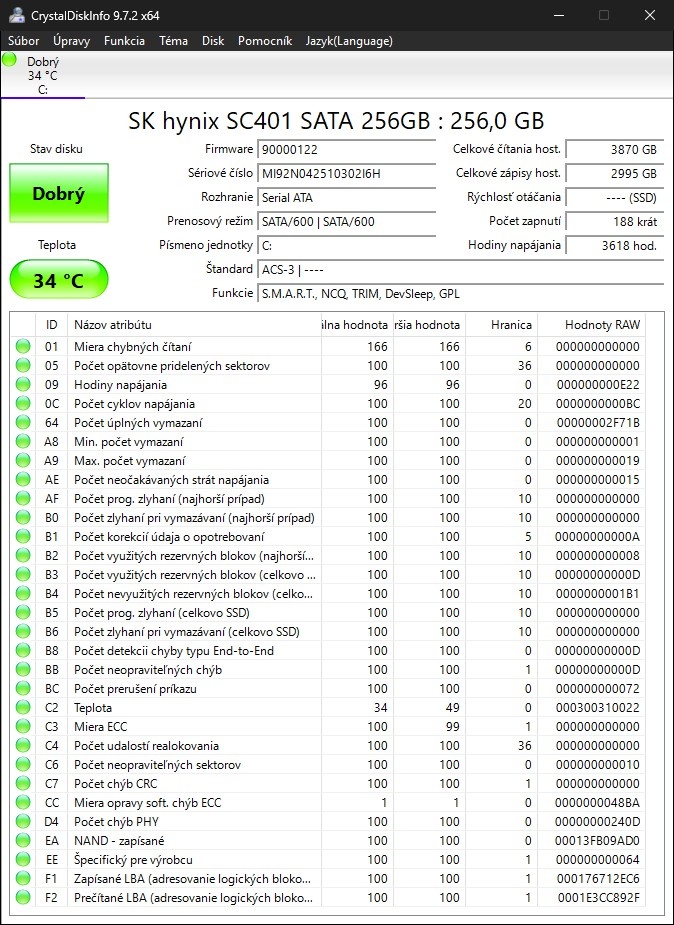
Task: Click status icon of Počet chýb CRC row
Action: point(23,783)
